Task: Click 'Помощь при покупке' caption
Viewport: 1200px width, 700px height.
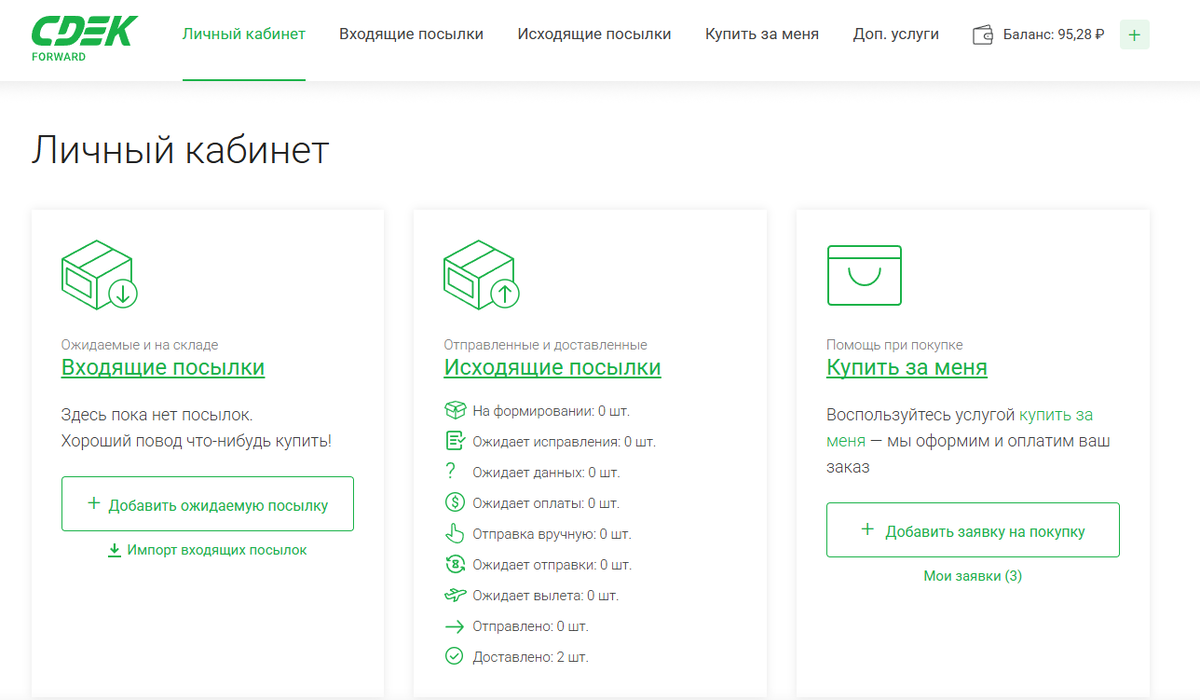Action: pyautogui.click(x=895, y=345)
